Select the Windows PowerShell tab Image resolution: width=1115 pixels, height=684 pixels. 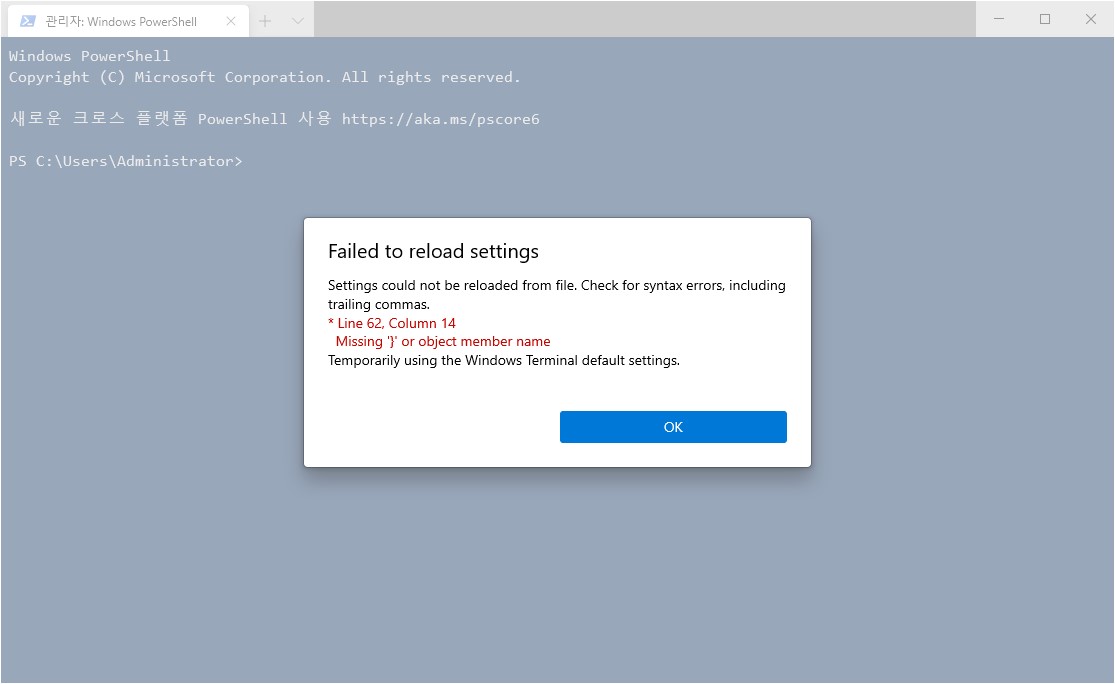tap(129, 21)
